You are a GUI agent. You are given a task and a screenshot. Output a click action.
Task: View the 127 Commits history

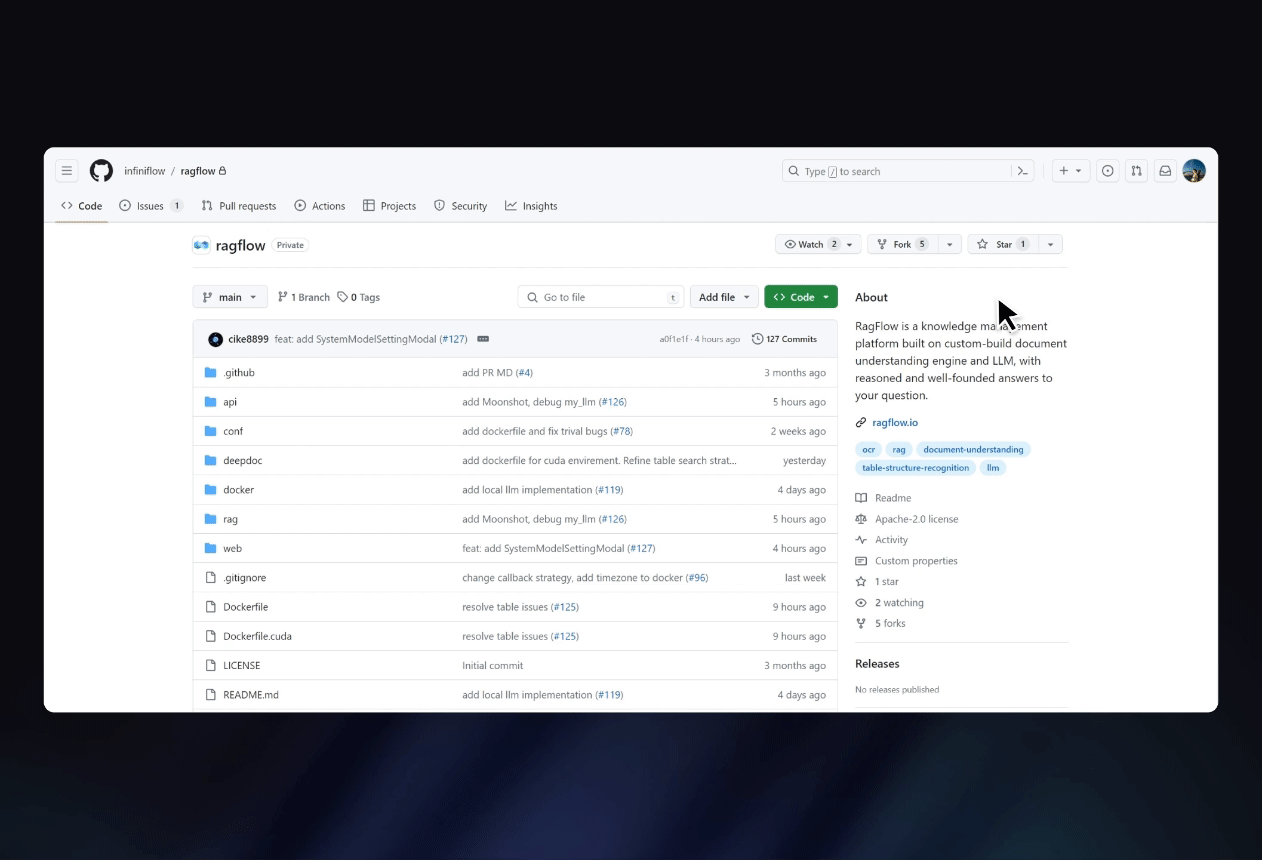click(x=784, y=339)
